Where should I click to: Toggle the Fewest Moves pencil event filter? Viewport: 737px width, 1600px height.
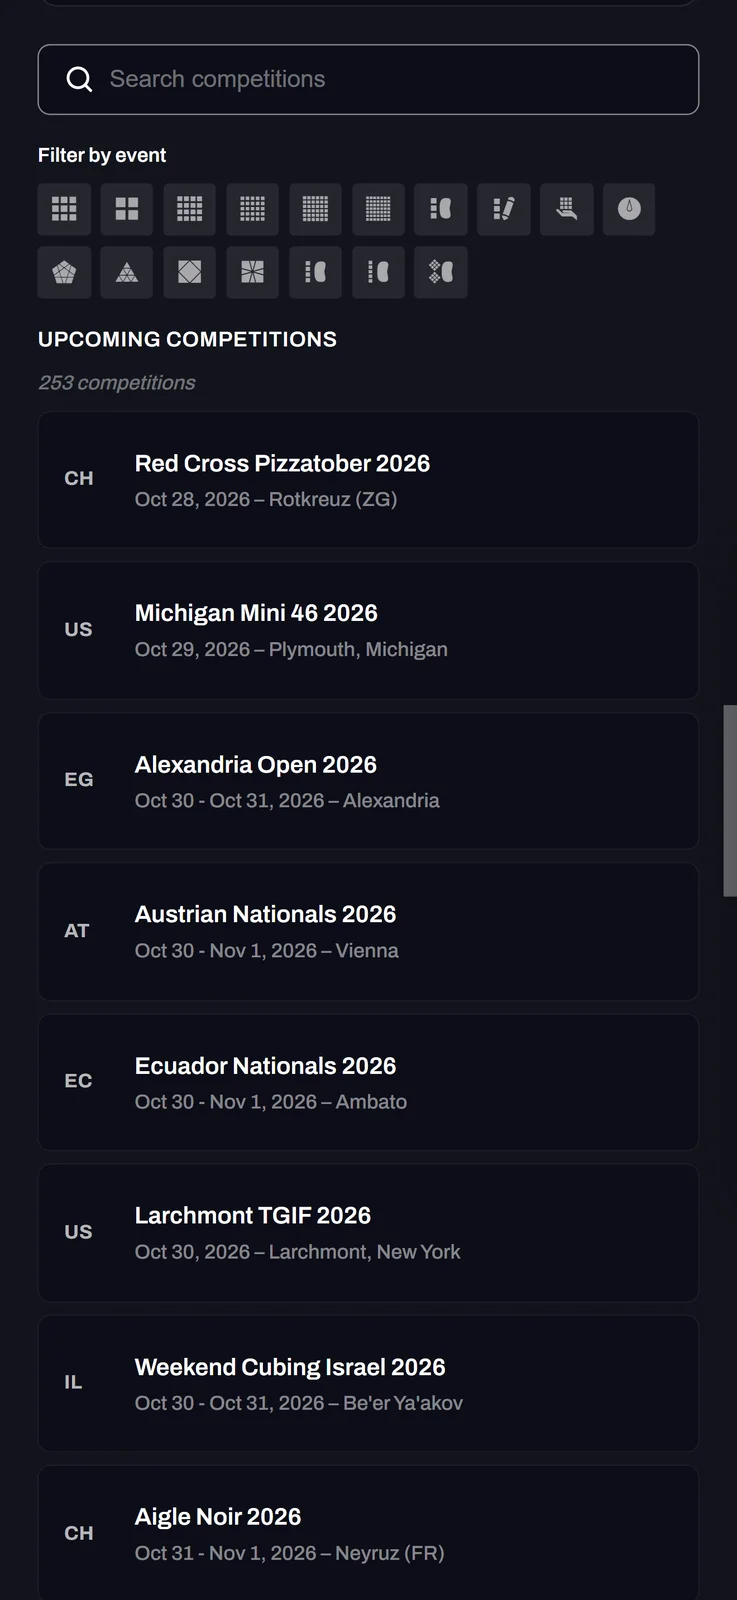pyautogui.click(x=504, y=209)
